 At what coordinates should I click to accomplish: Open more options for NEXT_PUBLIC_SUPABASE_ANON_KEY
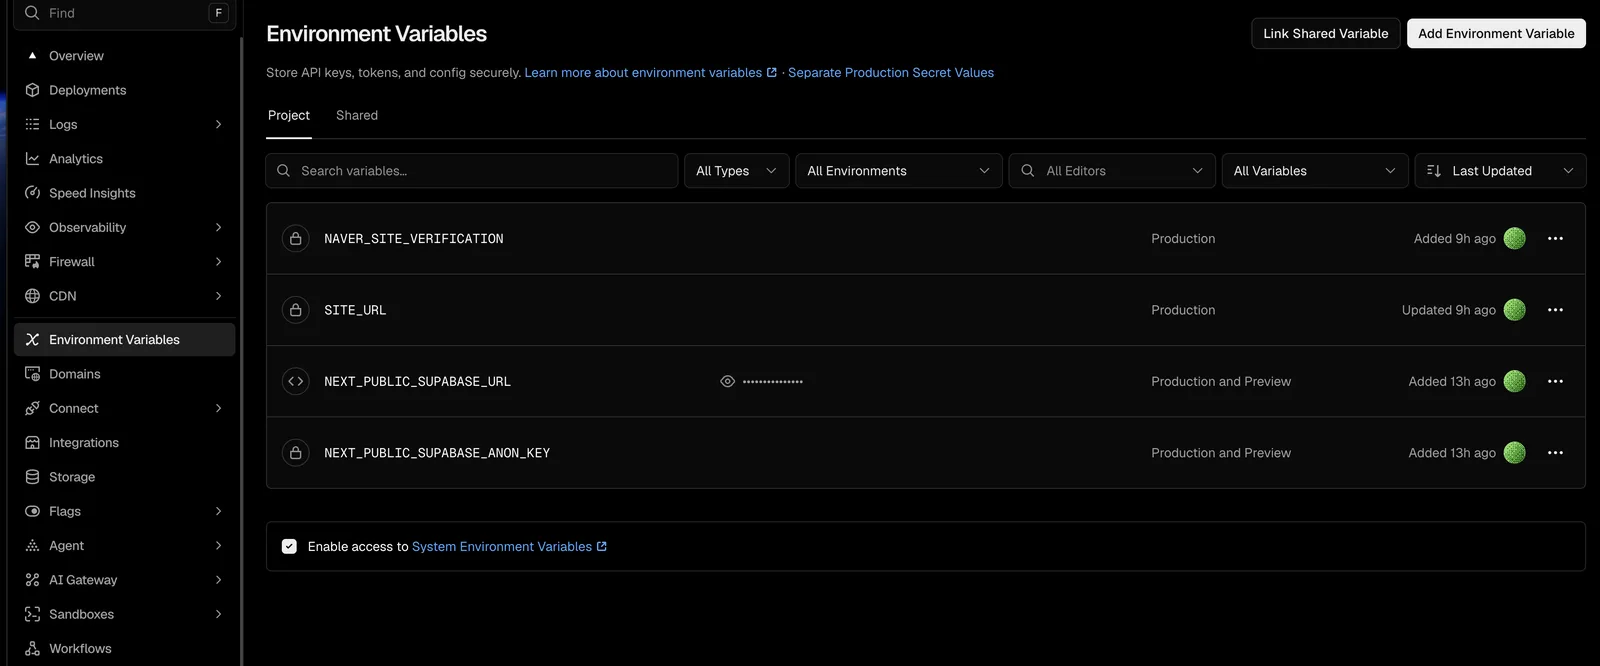click(x=1555, y=453)
